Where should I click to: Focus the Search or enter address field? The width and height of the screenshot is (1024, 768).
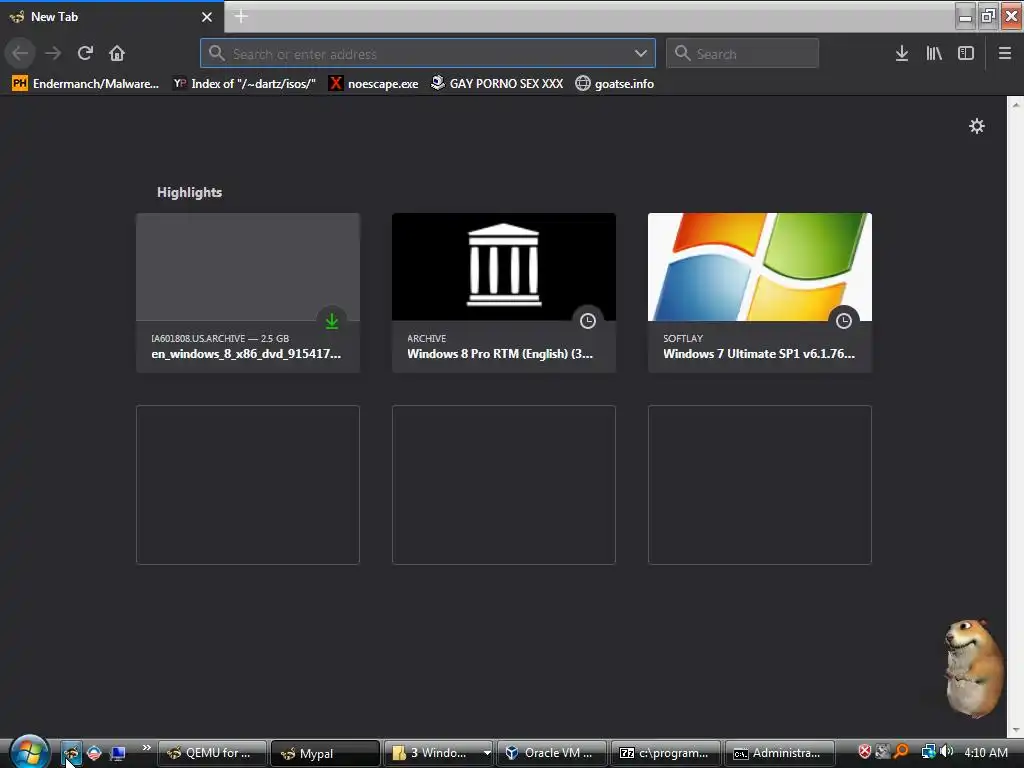tap(428, 53)
